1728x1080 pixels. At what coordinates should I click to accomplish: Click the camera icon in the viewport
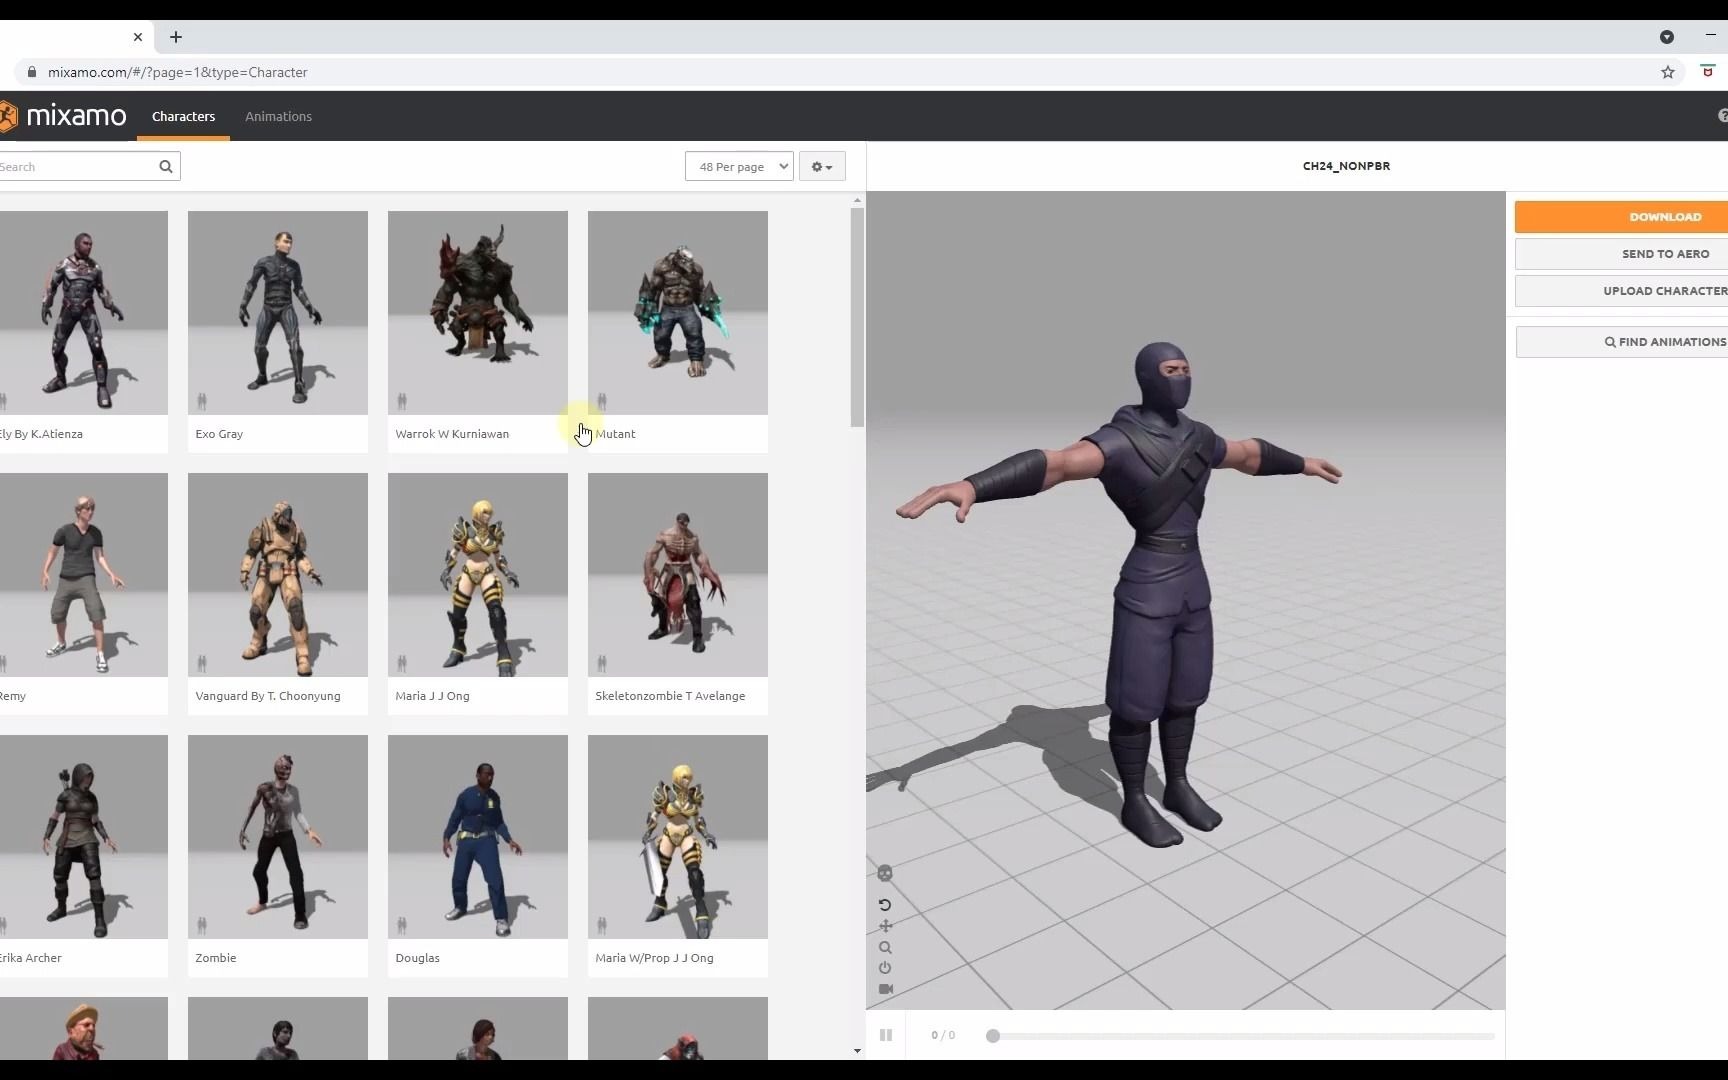pos(886,989)
